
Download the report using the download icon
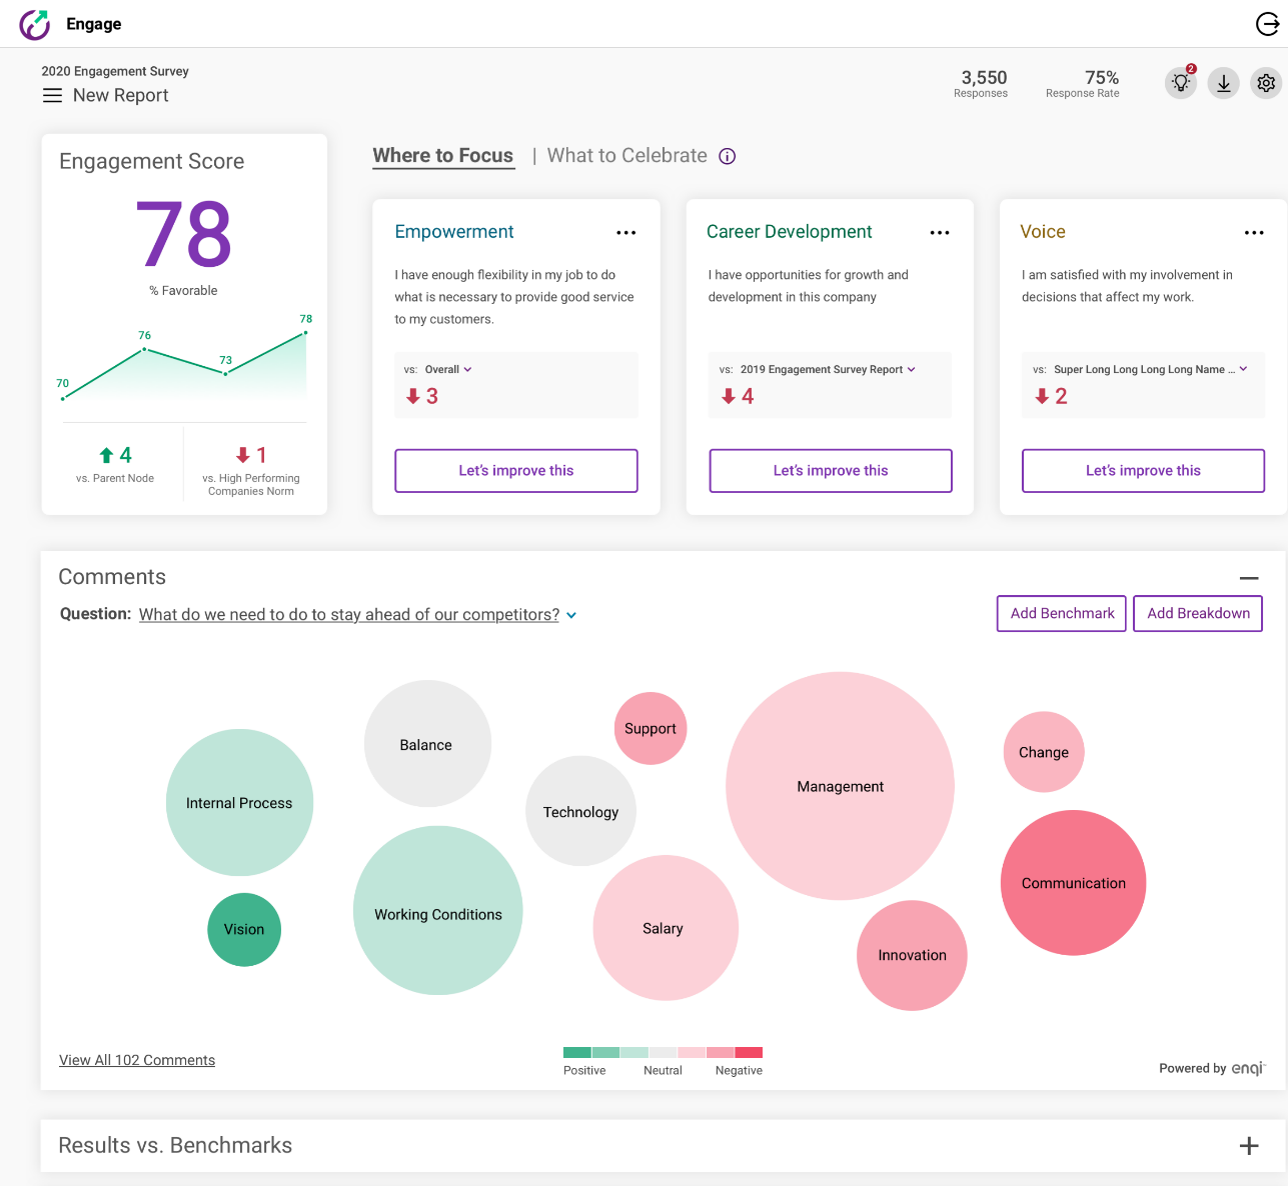pos(1223,82)
